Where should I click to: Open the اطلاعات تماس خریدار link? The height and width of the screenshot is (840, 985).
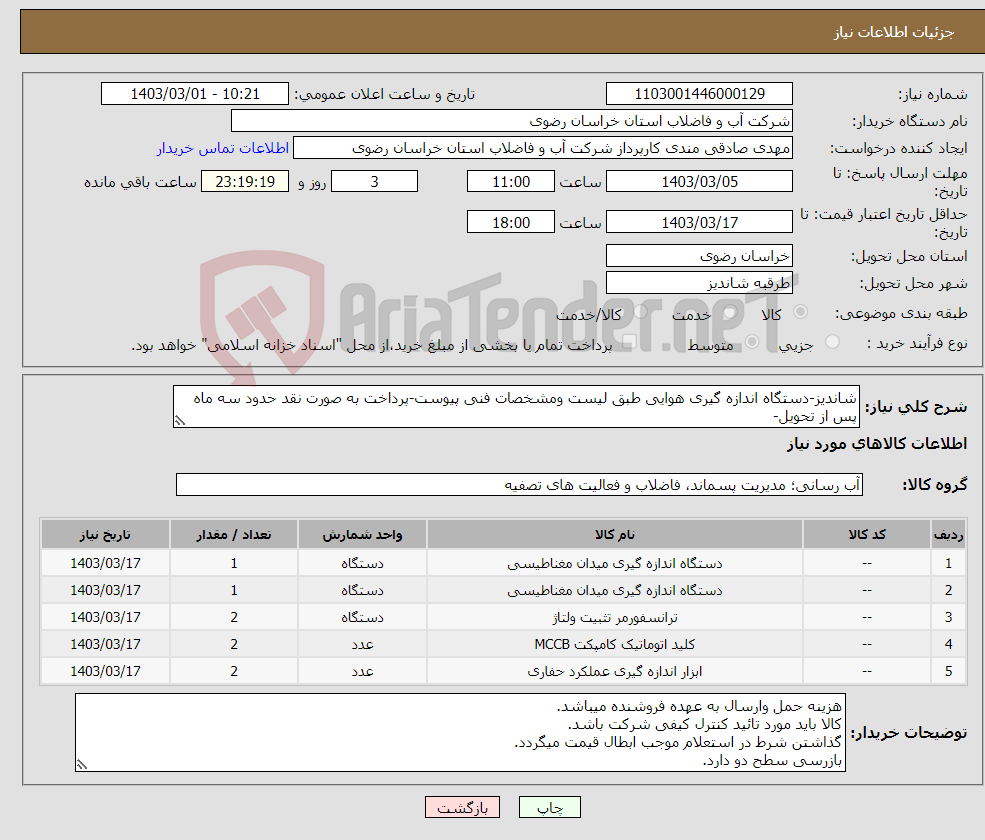point(222,148)
